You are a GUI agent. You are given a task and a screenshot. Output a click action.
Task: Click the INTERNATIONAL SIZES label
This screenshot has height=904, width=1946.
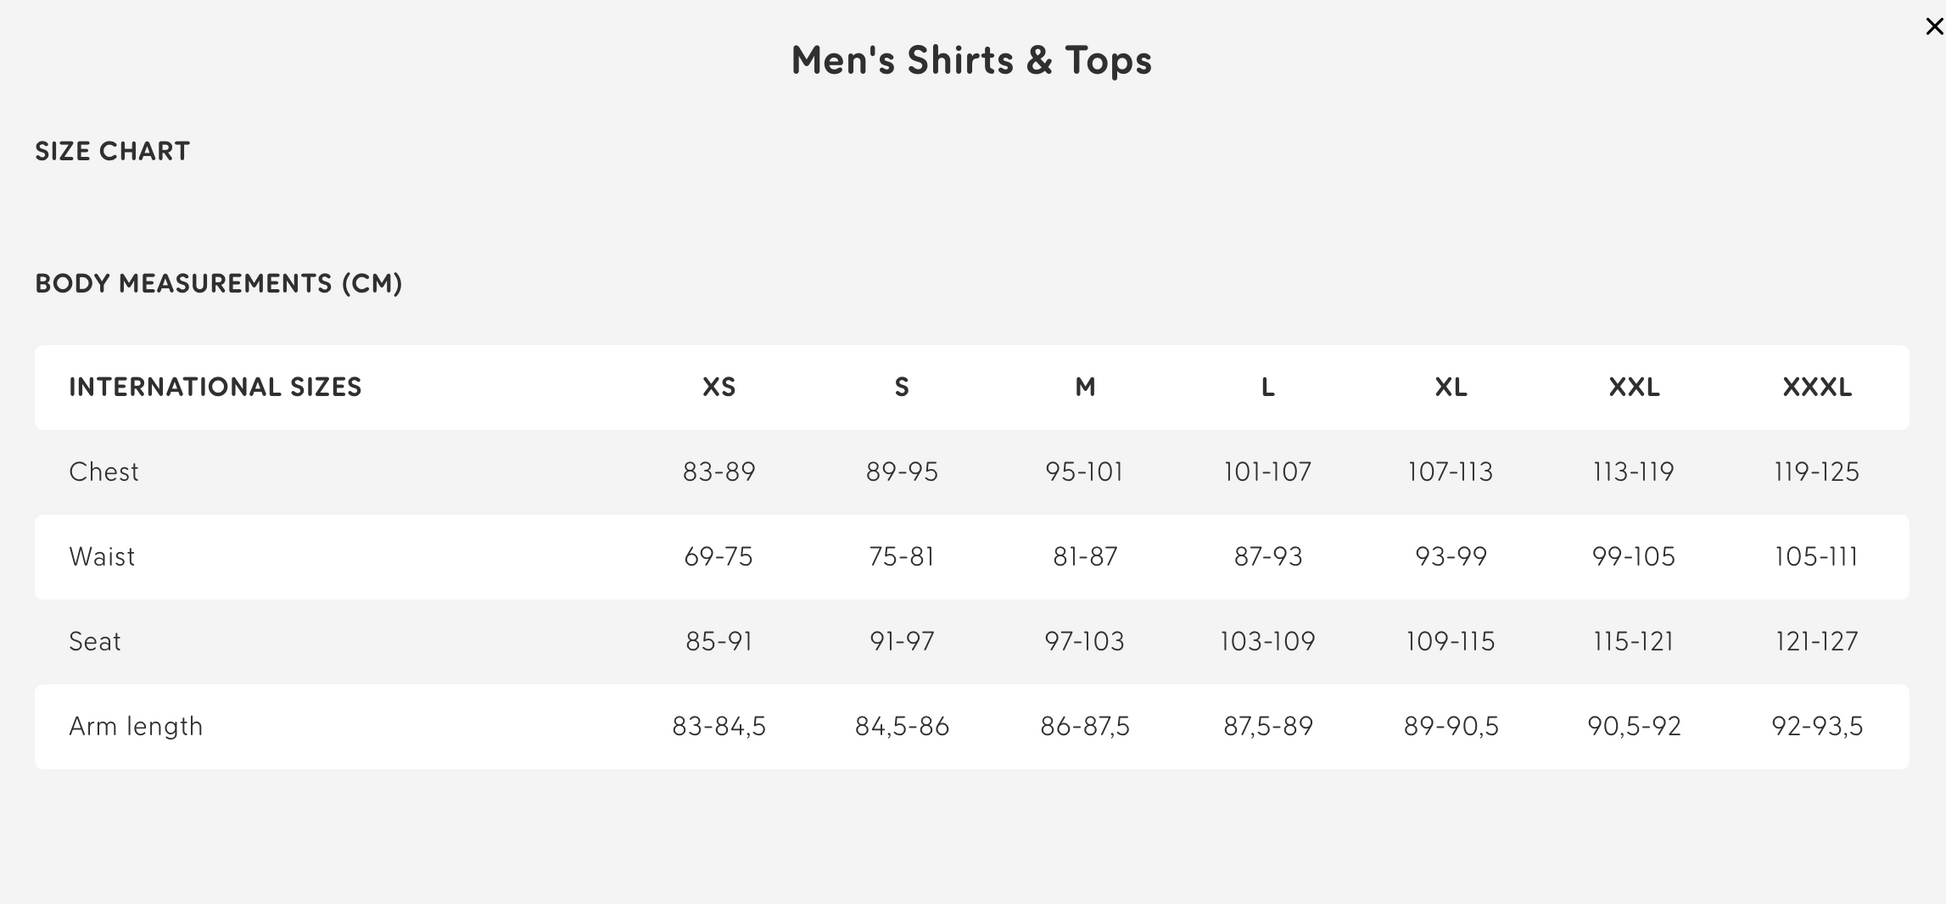coord(215,387)
